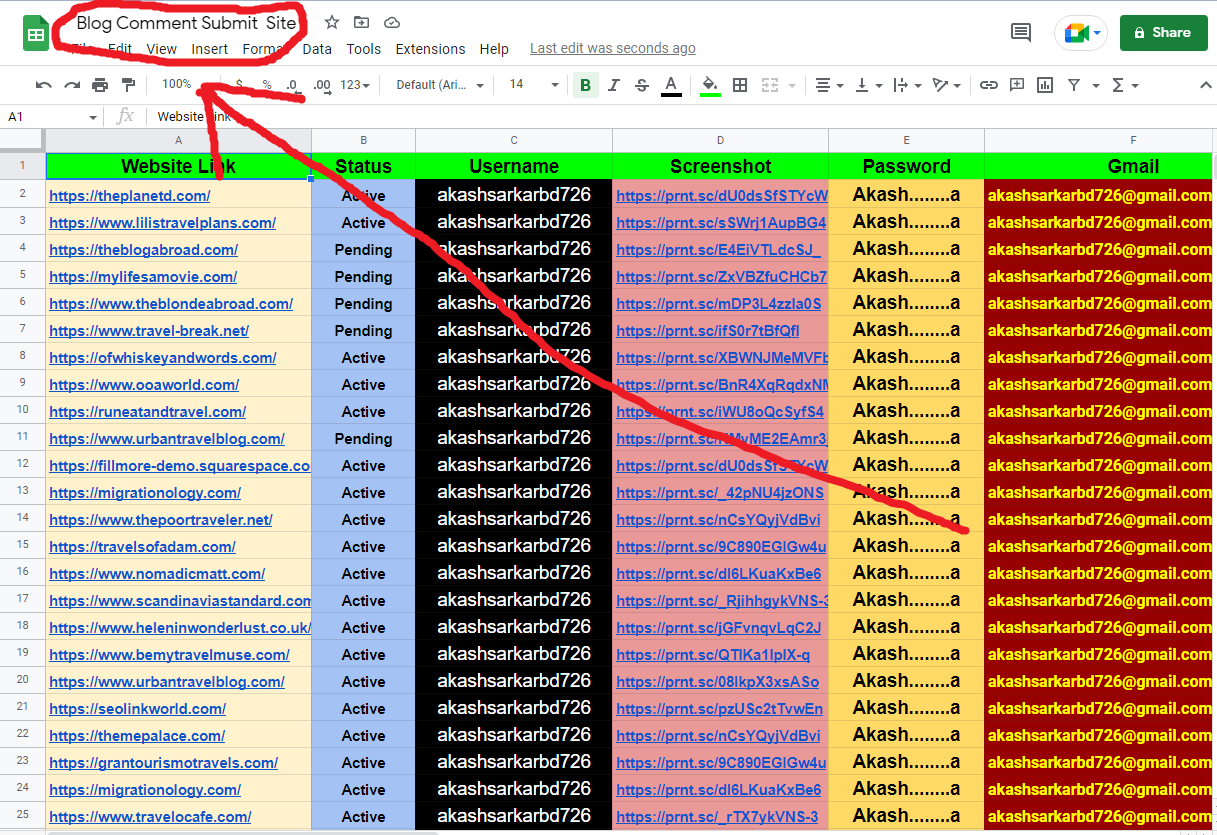The image size is (1217, 835).
Task: Toggle italic formatting
Action: click(612, 85)
